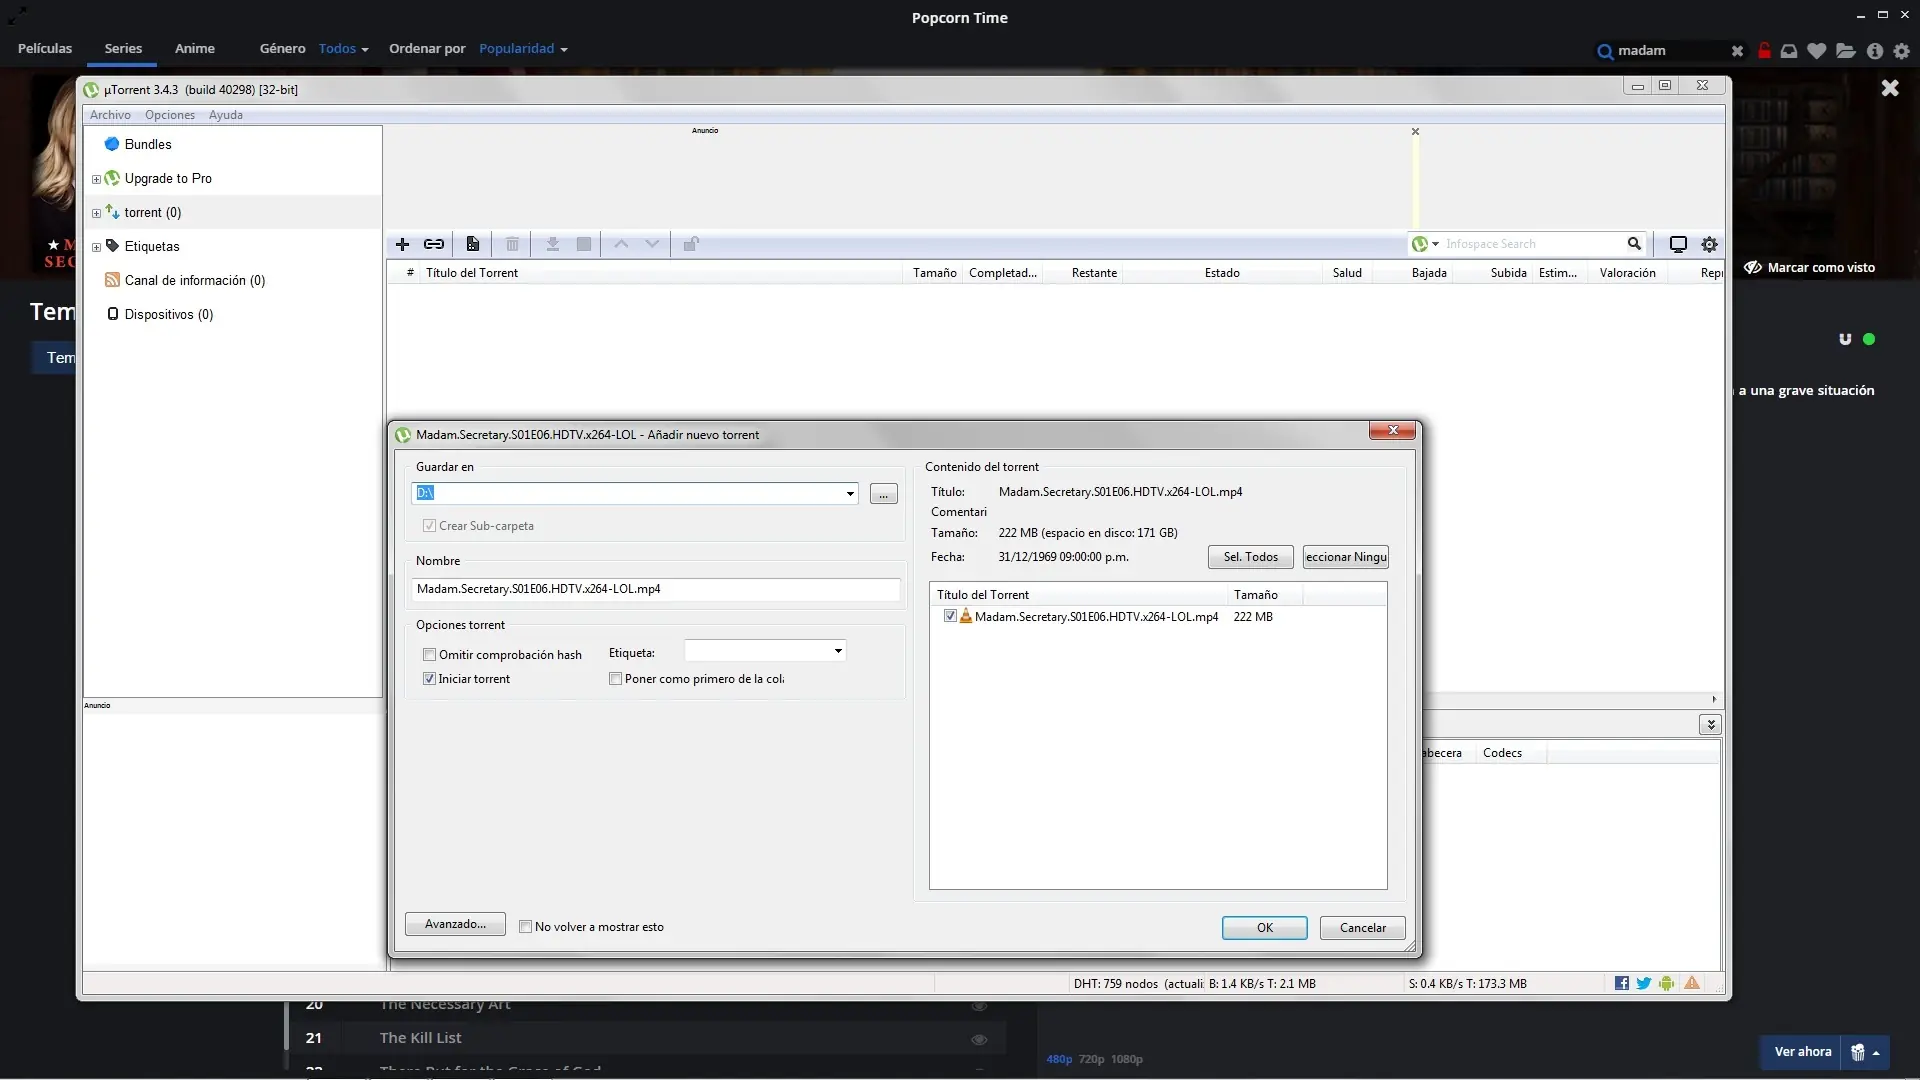1920x1080 pixels.
Task: Click the Sel. Todos button
Action: (x=1250, y=557)
